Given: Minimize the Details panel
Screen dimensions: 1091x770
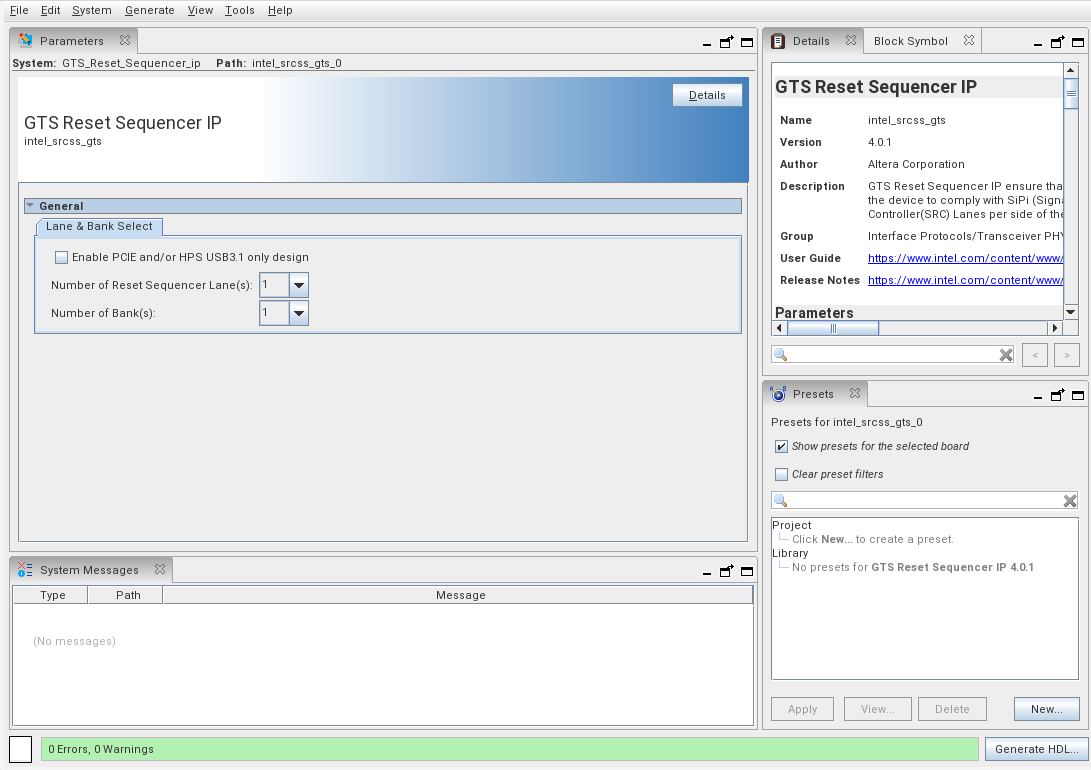Looking at the screenshot, I should tap(1037, 44).
